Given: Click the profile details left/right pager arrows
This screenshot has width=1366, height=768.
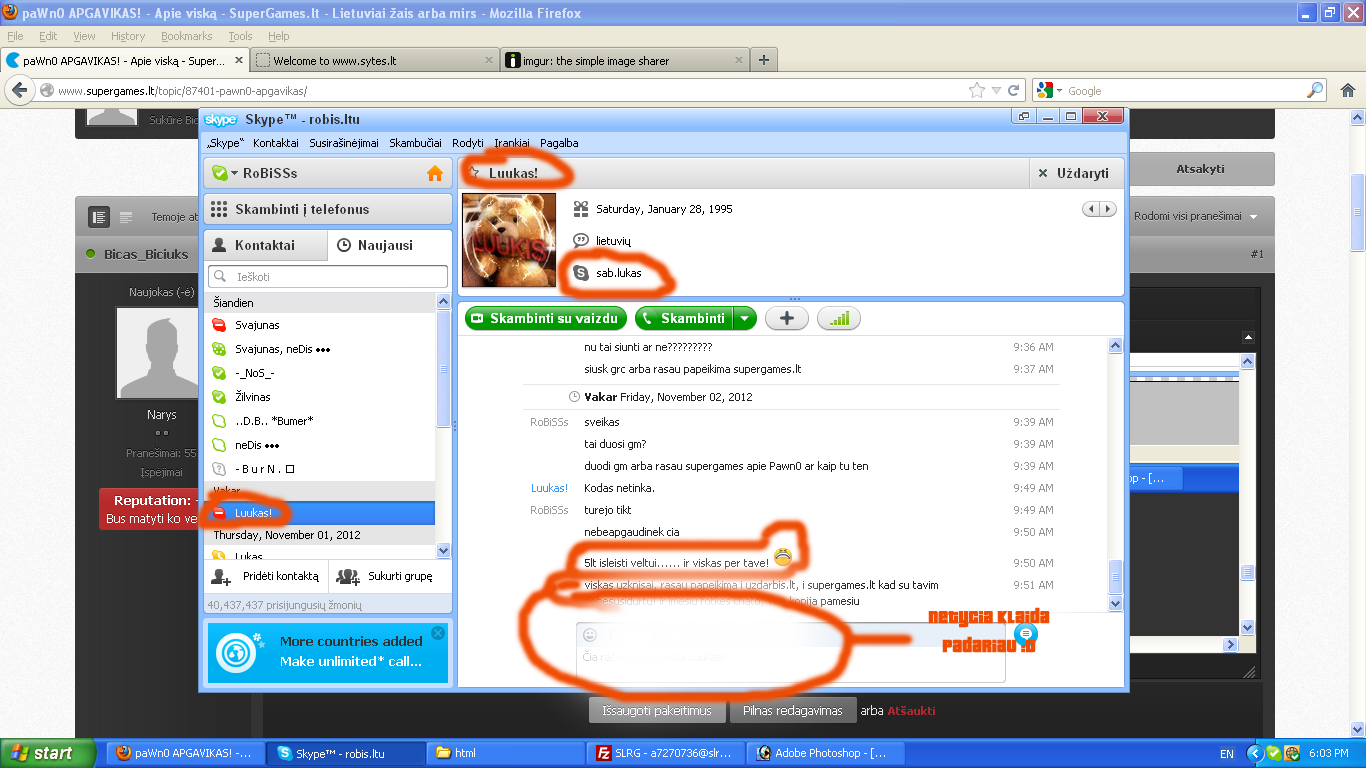Looking at the screenshot, I should (x=1100, y=209).
